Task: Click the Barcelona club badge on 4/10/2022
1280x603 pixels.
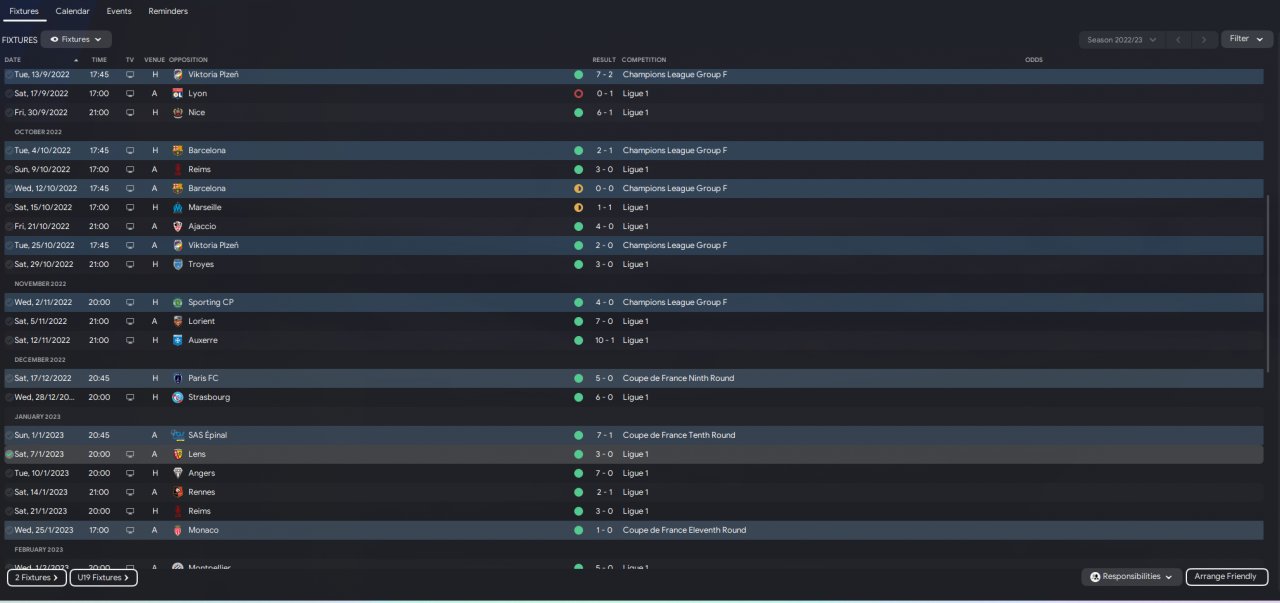Action: (178, 150)
